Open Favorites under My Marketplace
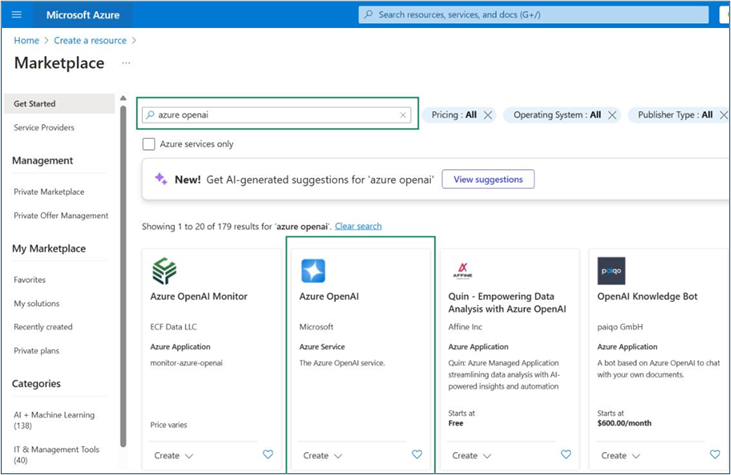 [30, 280]
